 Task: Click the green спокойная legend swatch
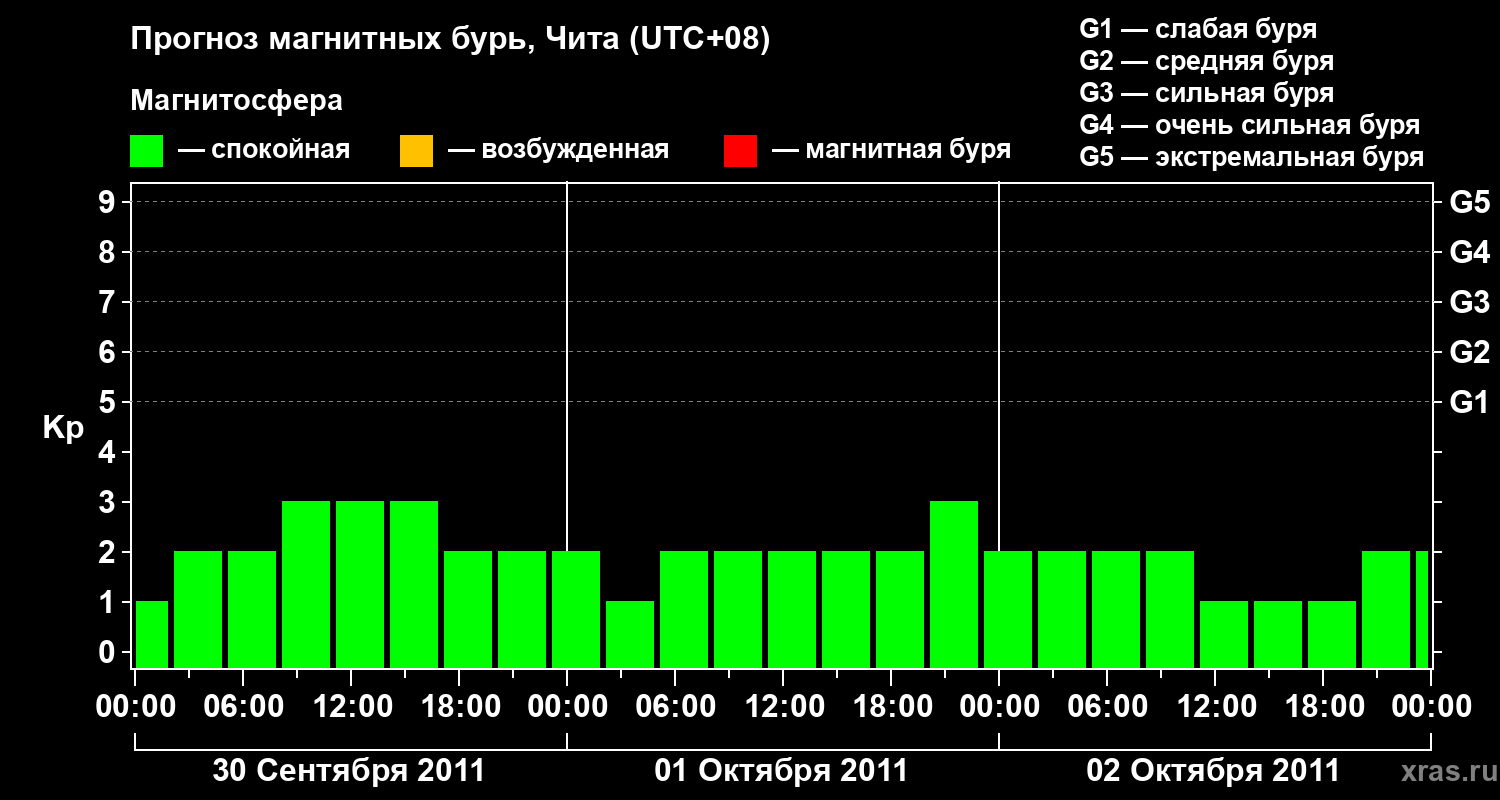(x=147, y=151)
